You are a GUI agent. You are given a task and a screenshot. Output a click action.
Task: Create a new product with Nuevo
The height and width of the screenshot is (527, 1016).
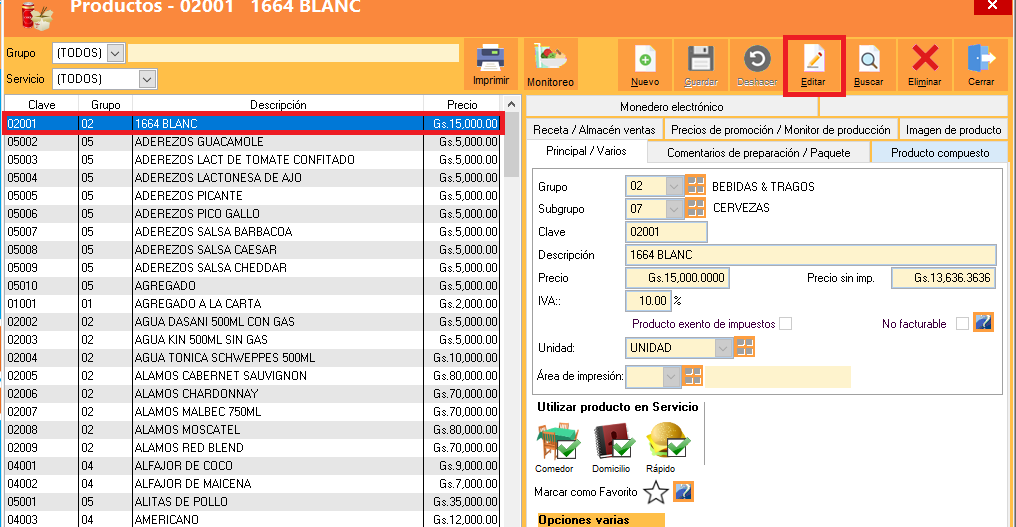tap(645, 64)
